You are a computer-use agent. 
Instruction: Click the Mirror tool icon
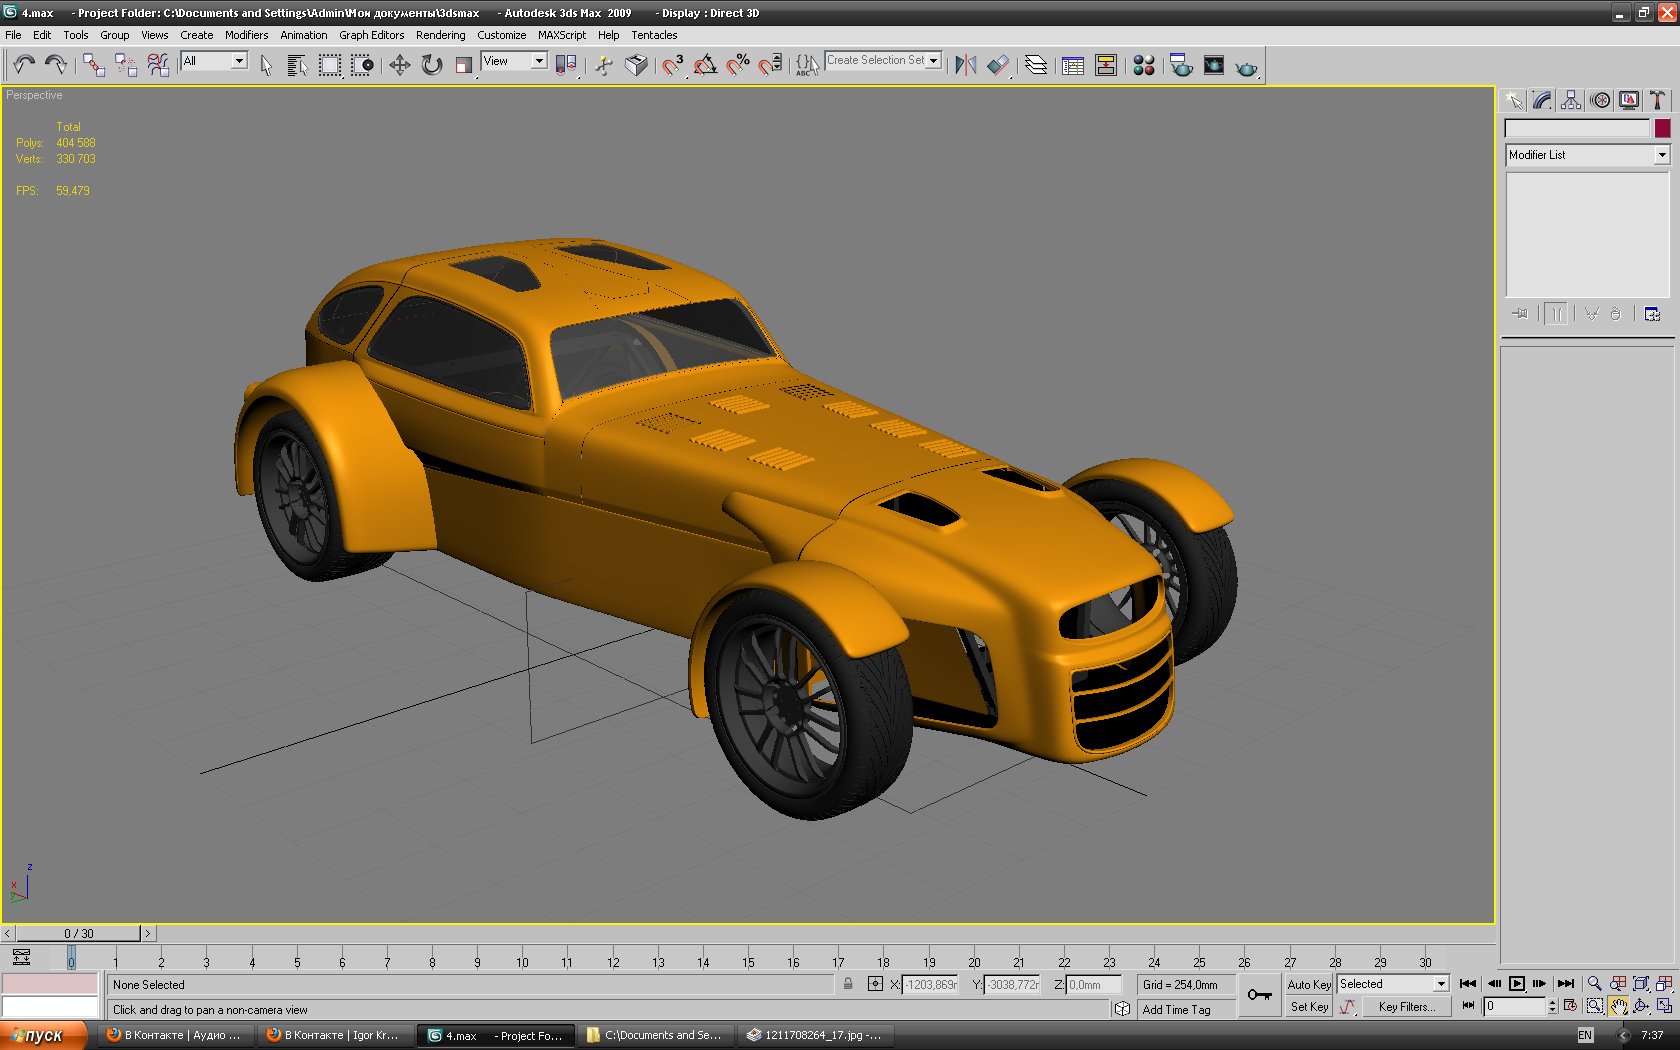965,65
